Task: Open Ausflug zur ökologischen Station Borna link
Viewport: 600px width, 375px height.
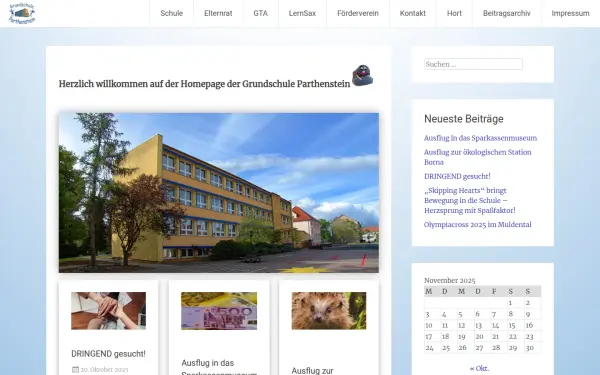Action: (478, 157)
